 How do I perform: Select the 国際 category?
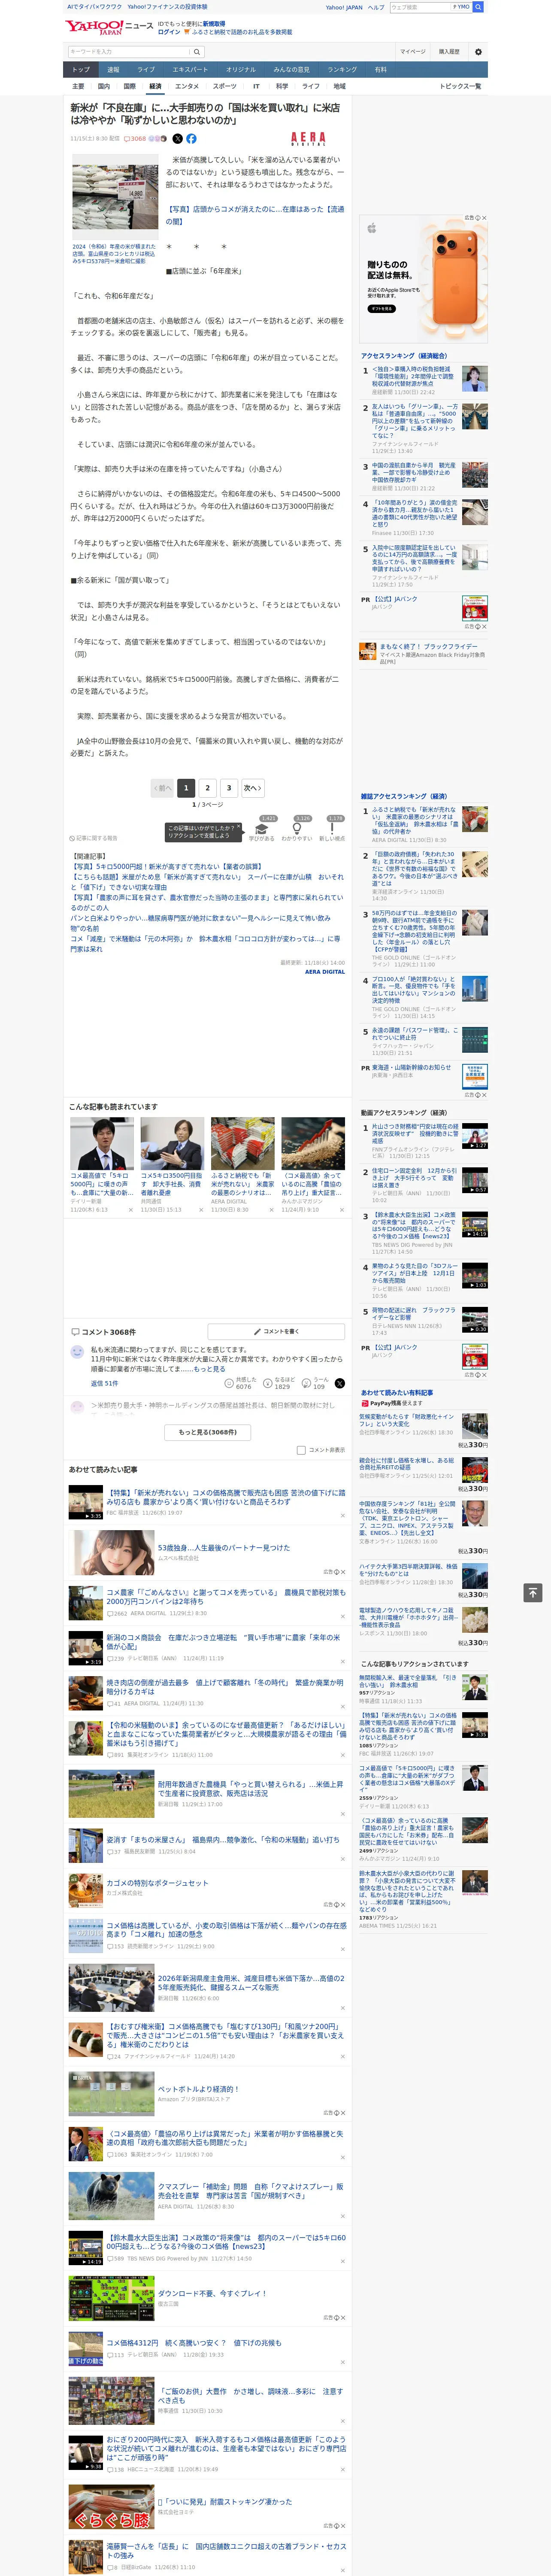pos(129,86)
